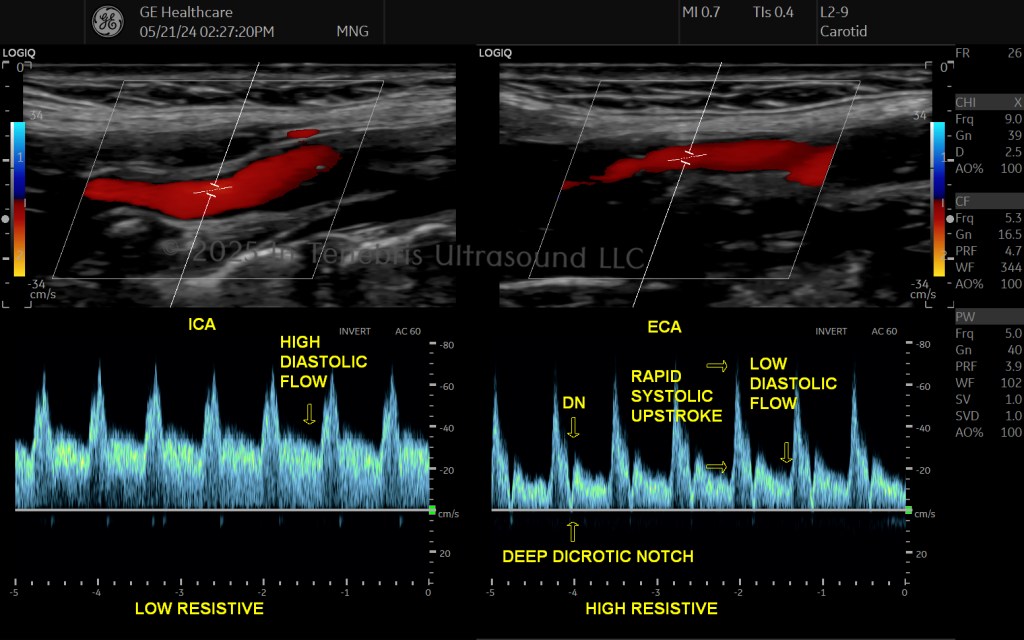Select the Carotid preset label
Viewport: 1024px width, 640px height.
843,31
